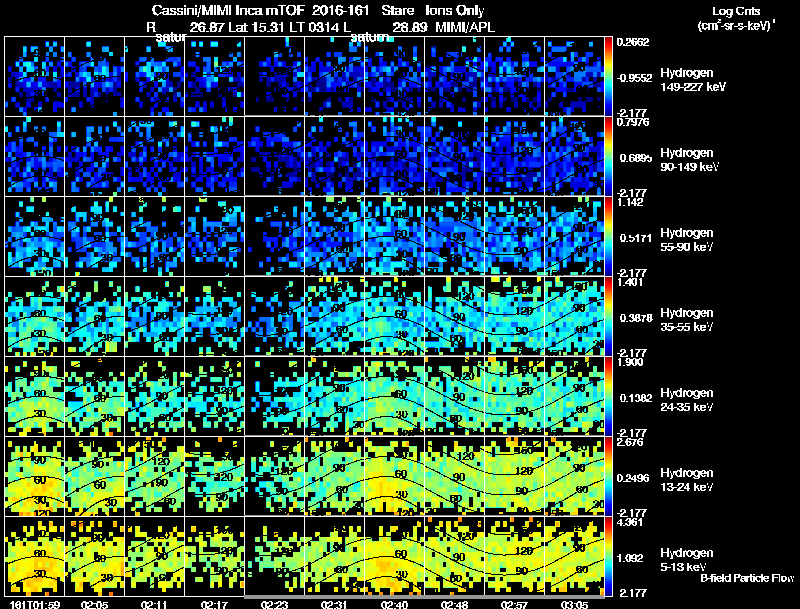800x609 pixels.
Task: Click the 03:05 time label
Action: pyautogui.click(x=574, y=605)
